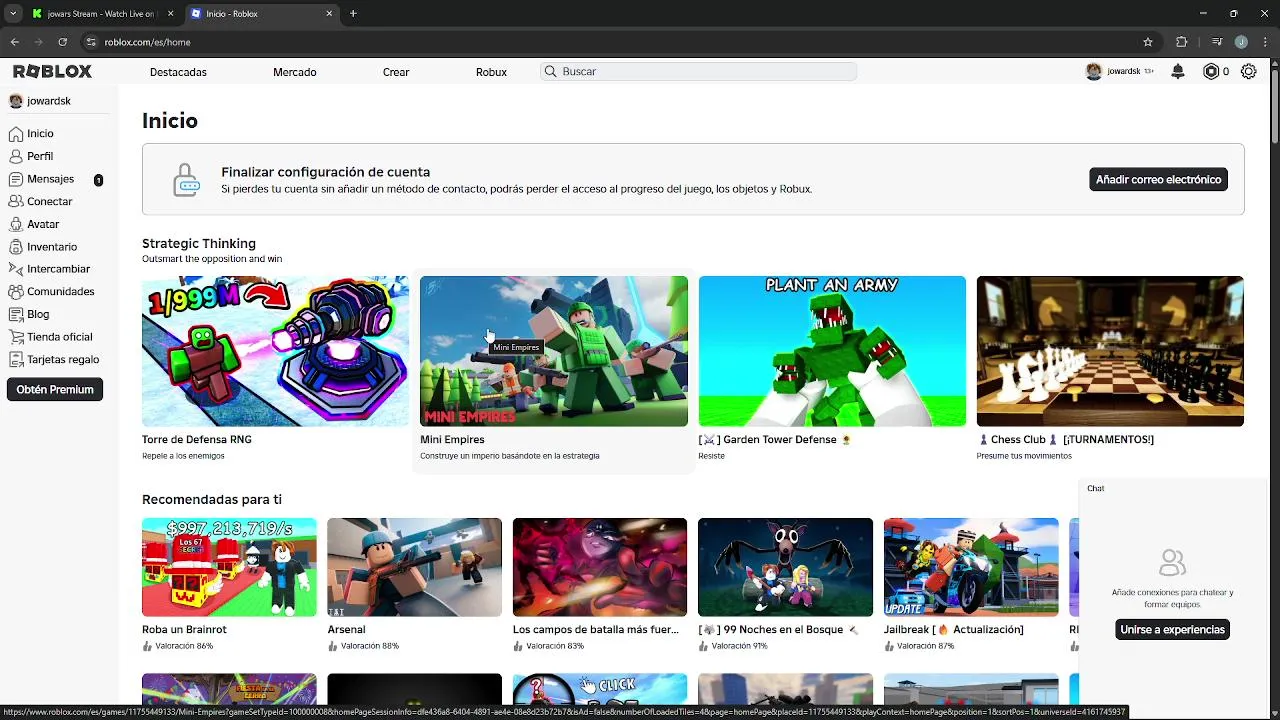Screen dimensions: 1280x720
Task: Click the Avatar icon in sidebar
Action: click(x=16, y=224)
